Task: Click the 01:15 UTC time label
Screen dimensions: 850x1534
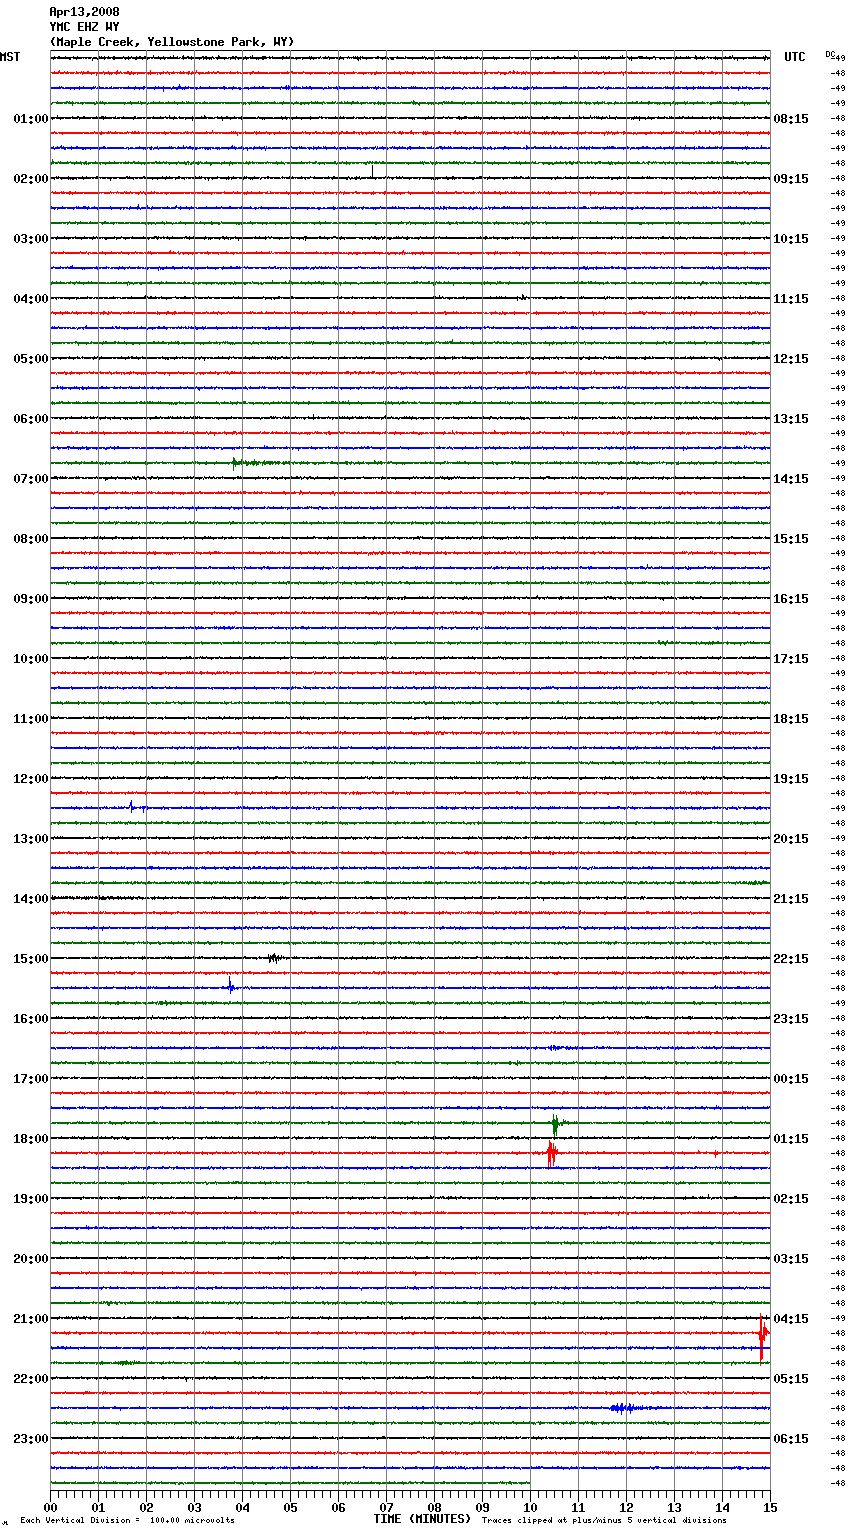Action: [791, 1139]
